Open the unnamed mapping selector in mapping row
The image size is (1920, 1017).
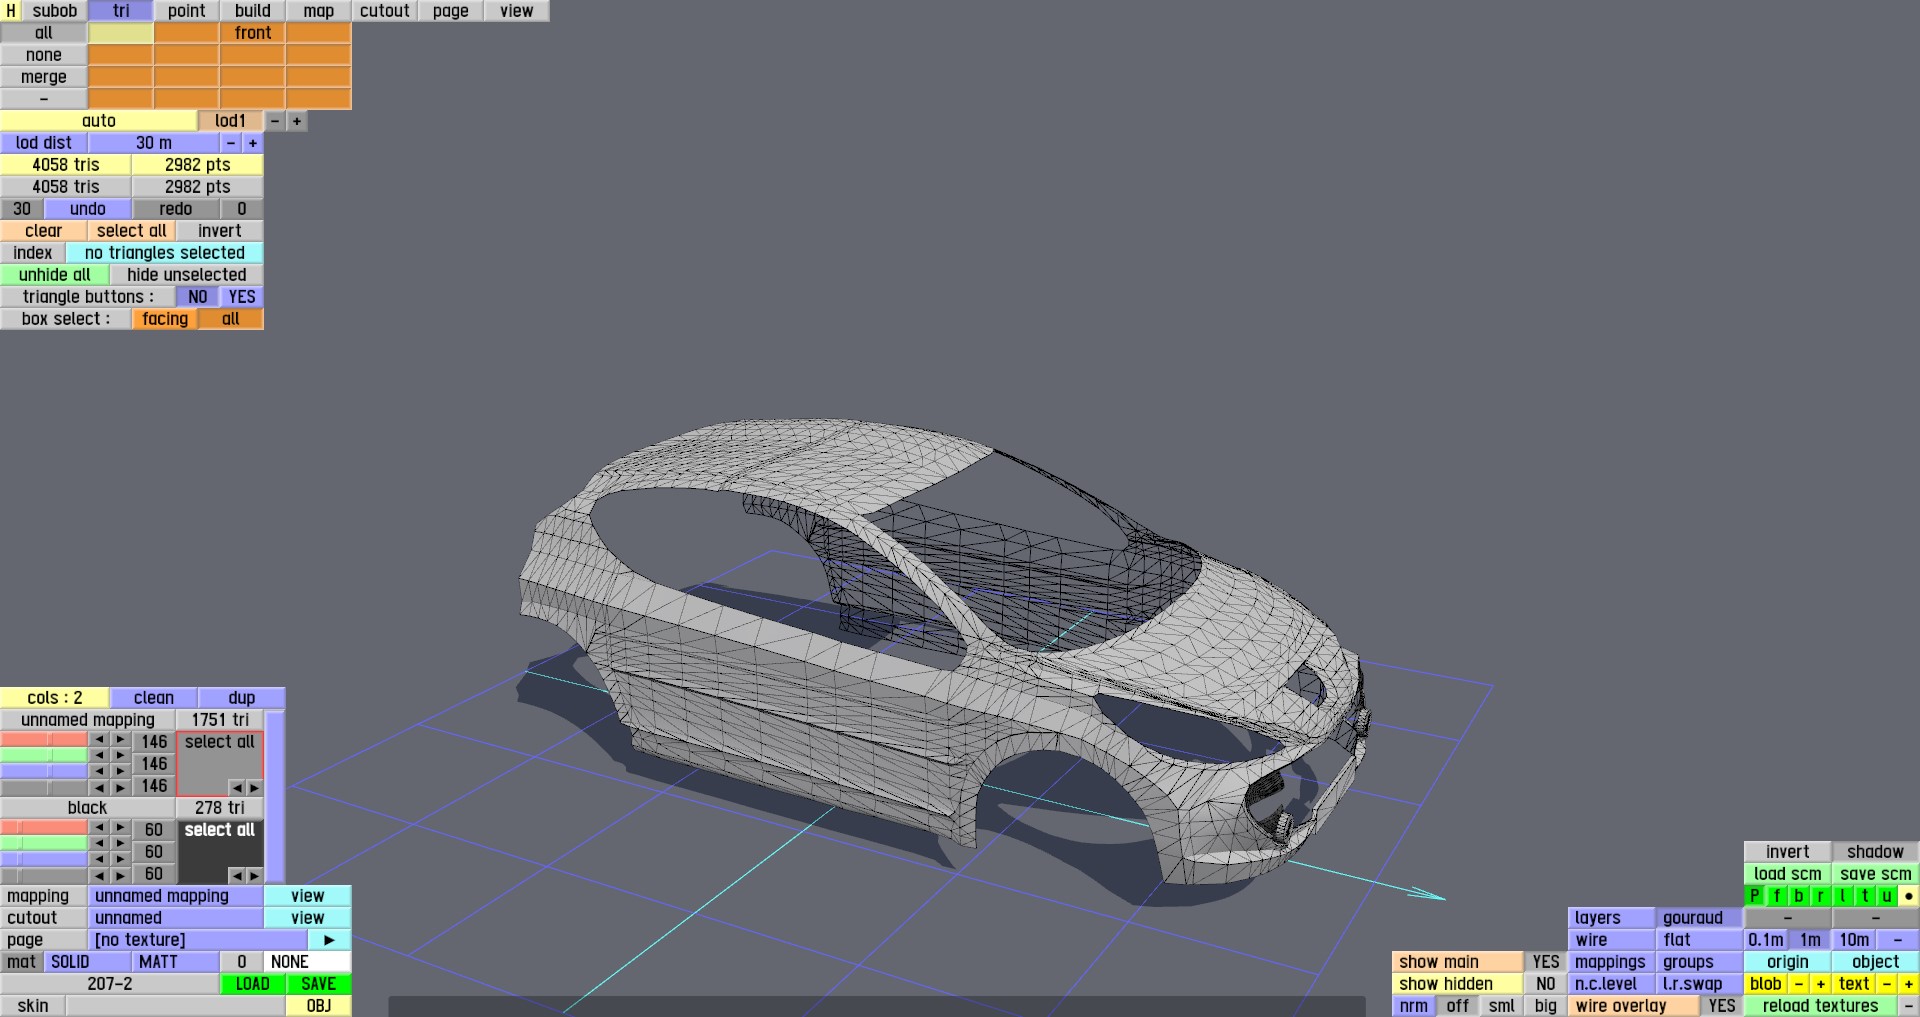point(176,896)
